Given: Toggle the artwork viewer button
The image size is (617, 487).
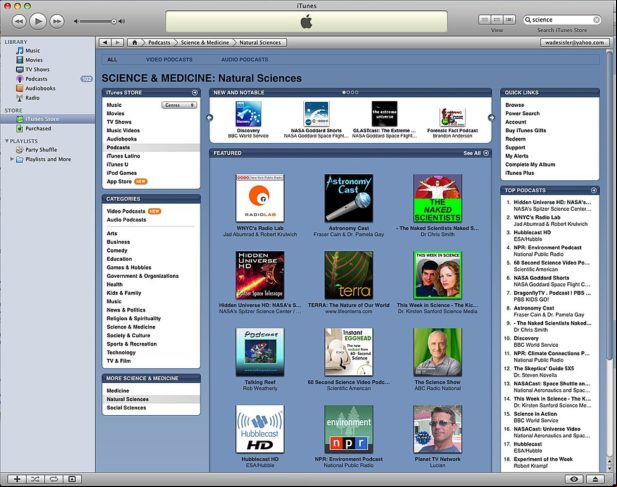Looking at the screenshot, I should pyautogui.click(x=72, y=479).
